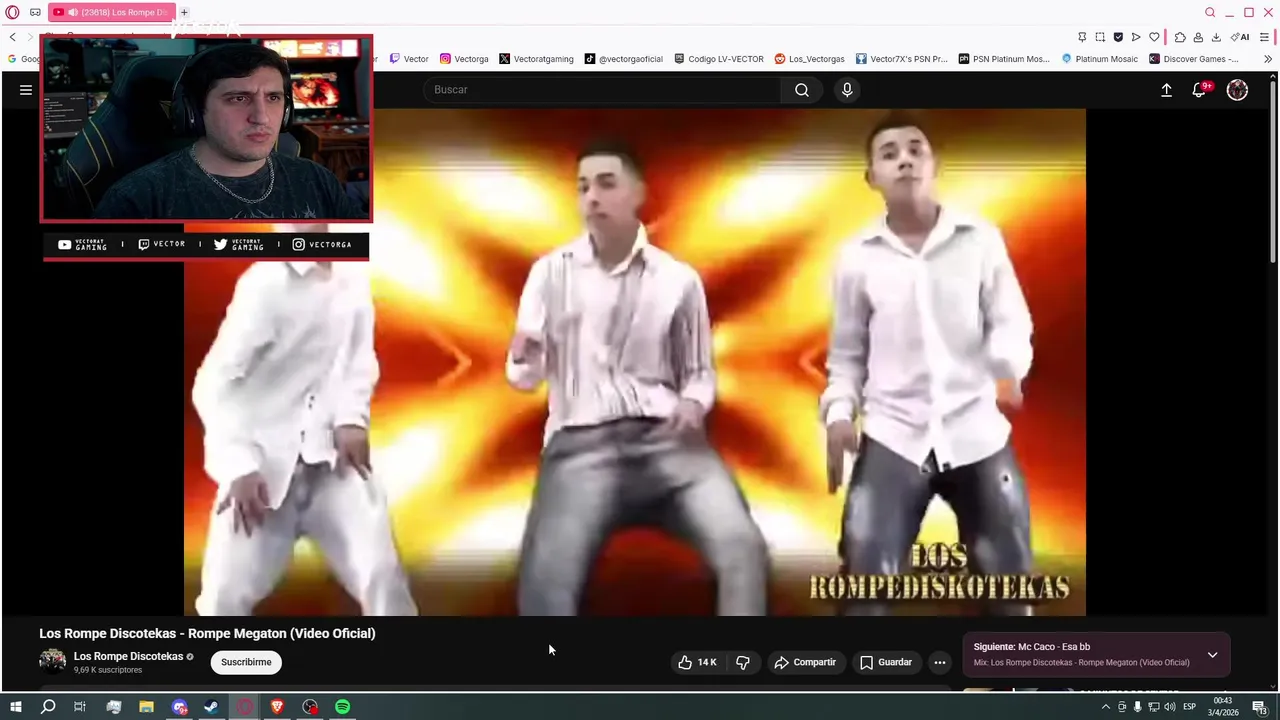Go back with browser back arrow
Image resolution: width=1280 pixels, height=720 pixels.
click(x=12, y=37)
